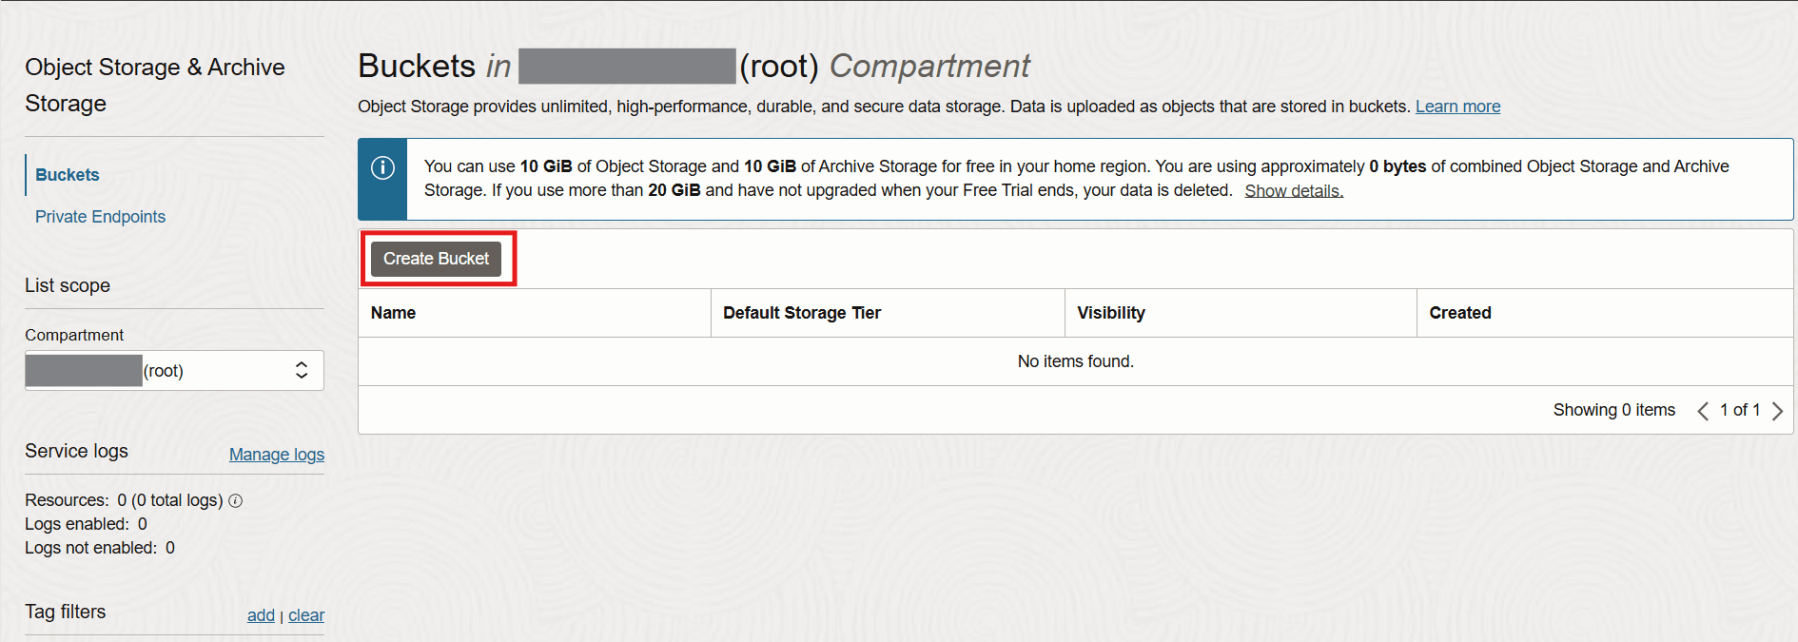
Task: Click the info icon in the blue banner
Action: click(x=383, y=168)
